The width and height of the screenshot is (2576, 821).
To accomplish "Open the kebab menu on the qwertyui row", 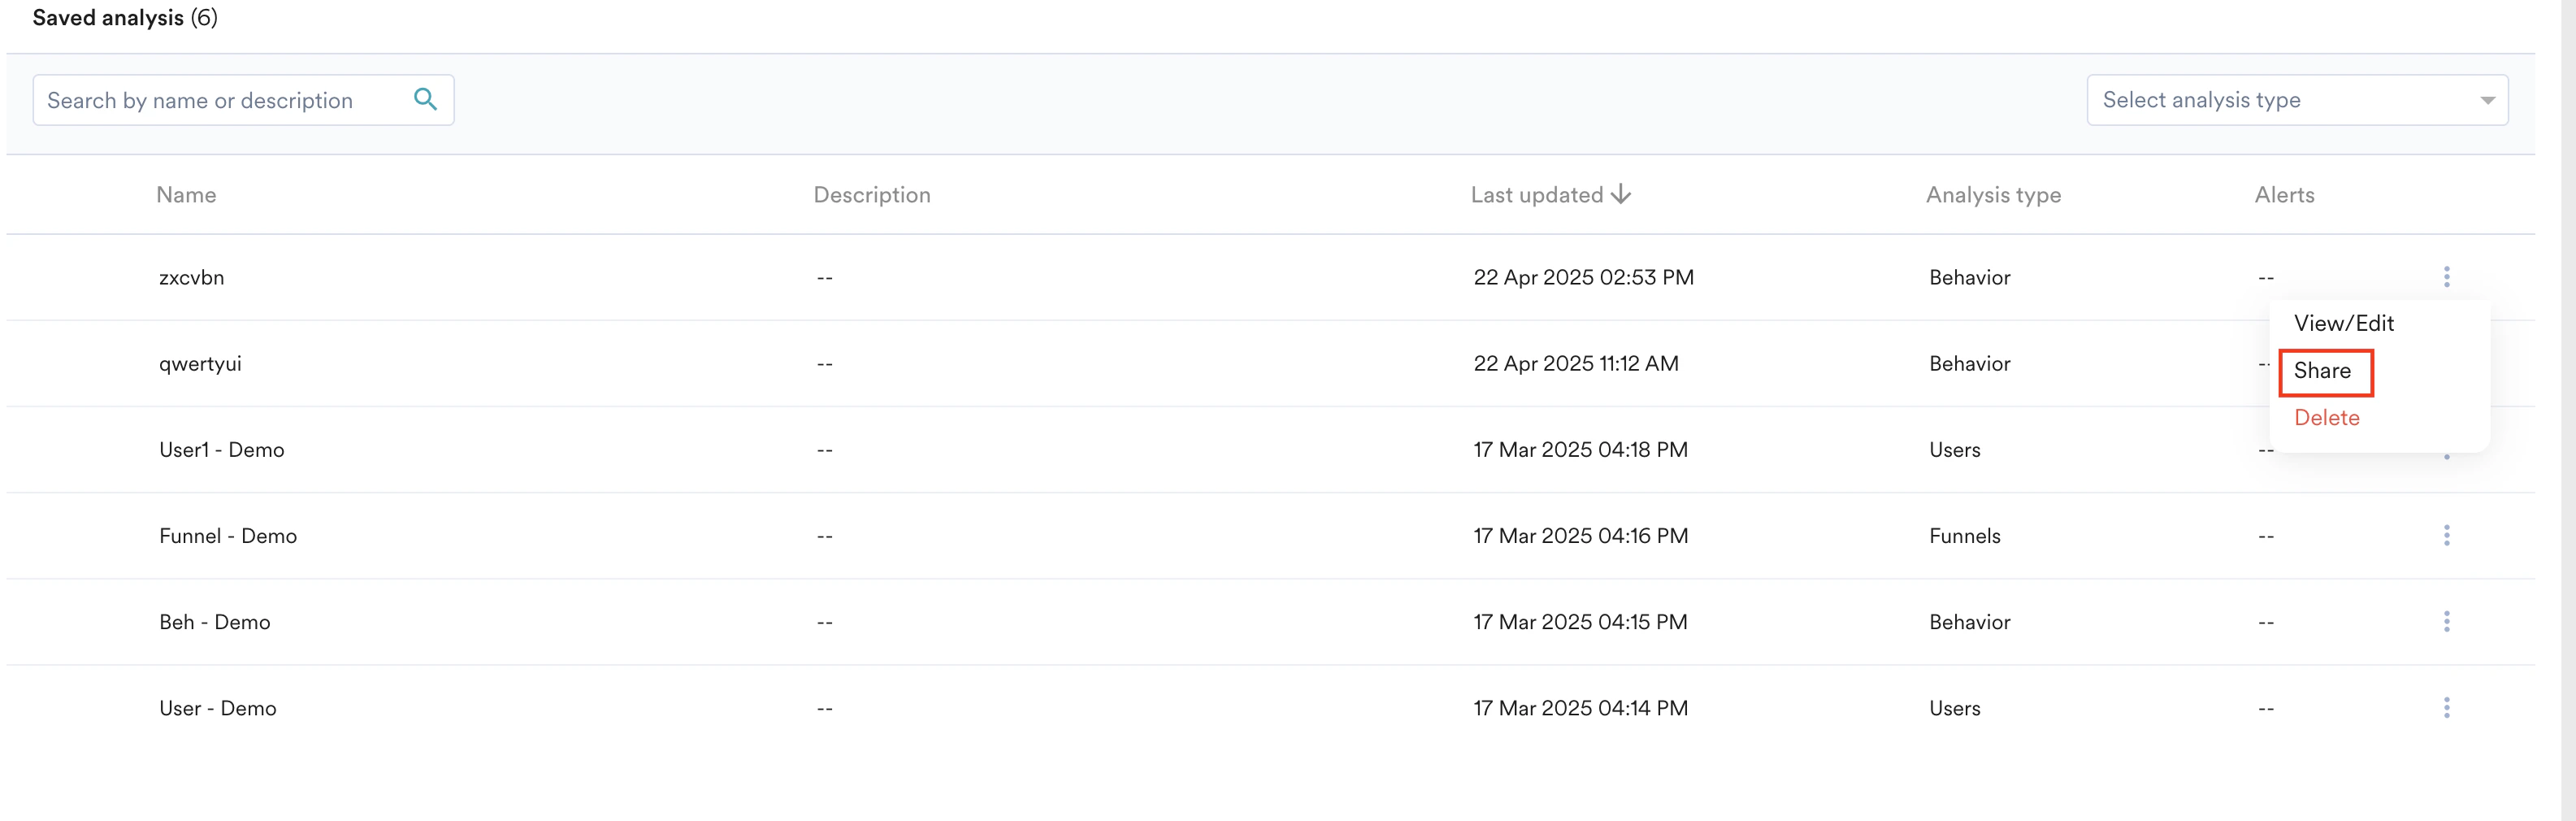I will [2447, 363].
